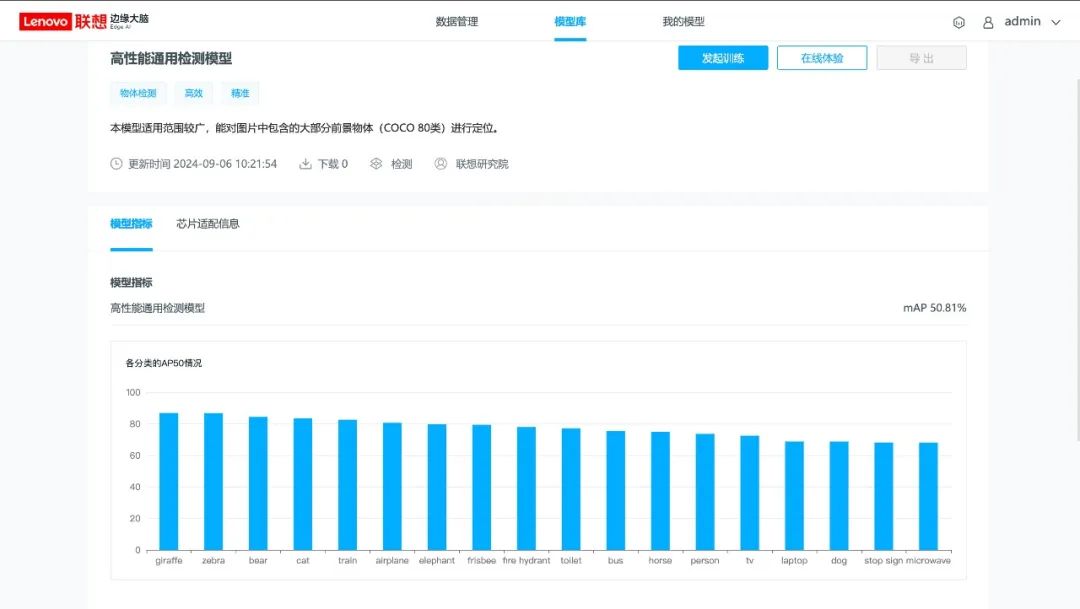Click the bus bar in chart
The image size is (1080, 609).
click(616, 491)
